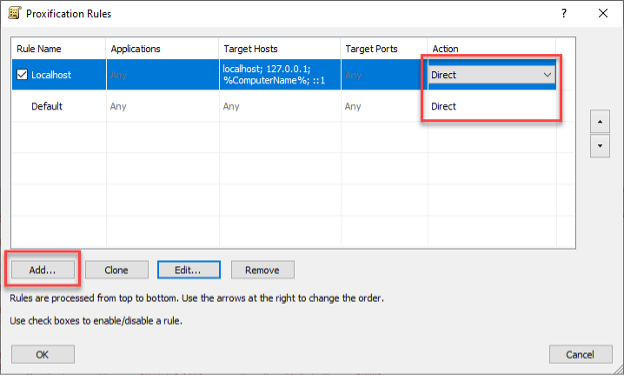624x376 pixels.
Task: Click the Add... button
Action: [43, 270]
